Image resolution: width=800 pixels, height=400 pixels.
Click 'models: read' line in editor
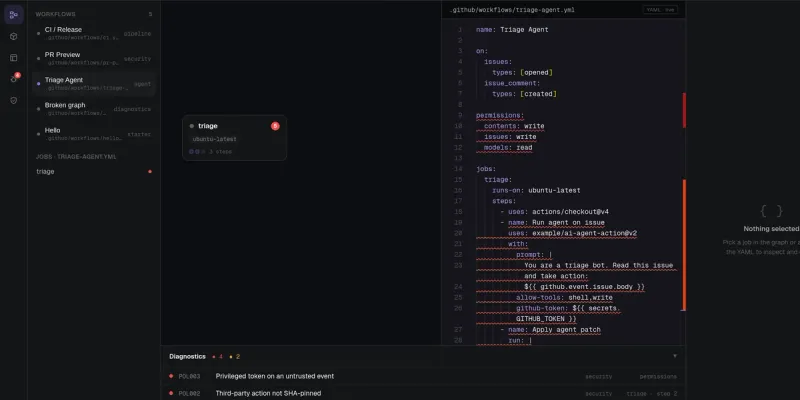click(x=508, y=147)
